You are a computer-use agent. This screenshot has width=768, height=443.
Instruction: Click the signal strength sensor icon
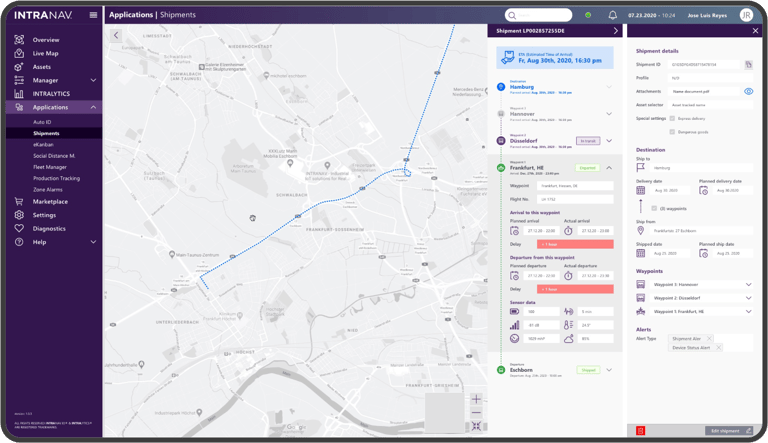[x=514, y=325]
